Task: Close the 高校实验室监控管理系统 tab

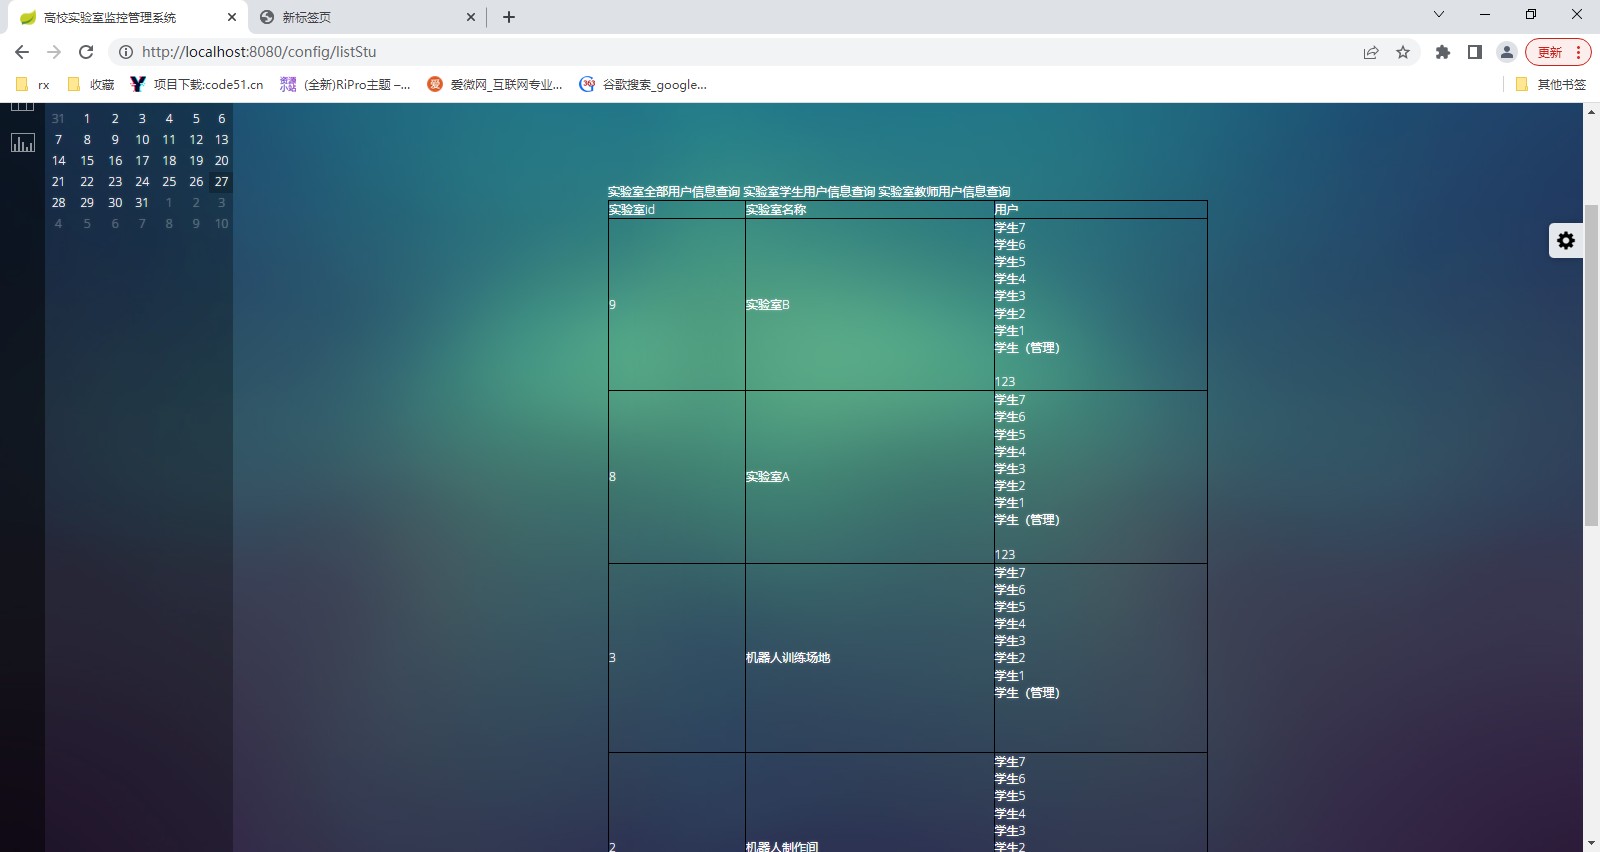Action: point(232,17)
